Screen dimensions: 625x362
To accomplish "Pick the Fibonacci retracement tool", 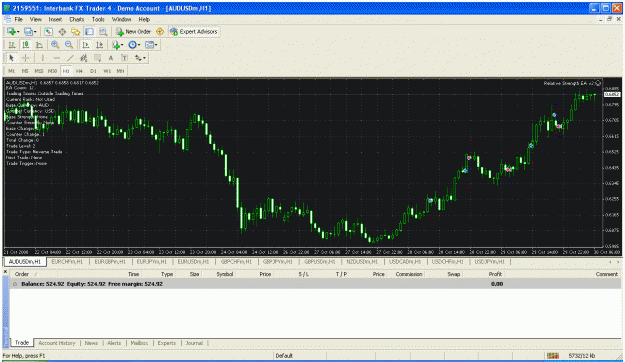I will 97,58.
